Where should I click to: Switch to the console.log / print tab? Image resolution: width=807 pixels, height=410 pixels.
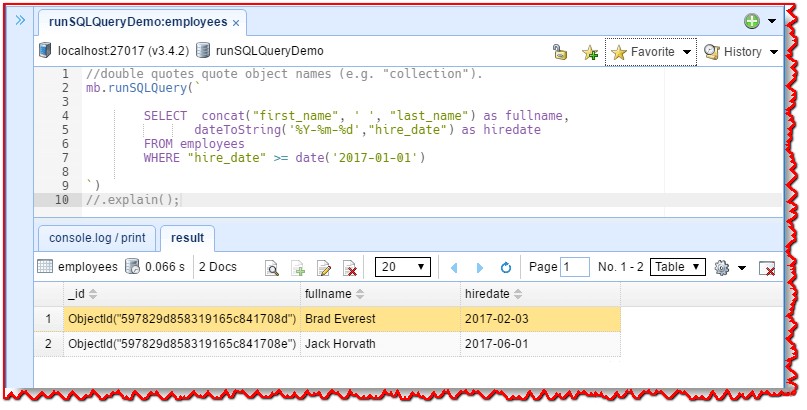[96, 238]
